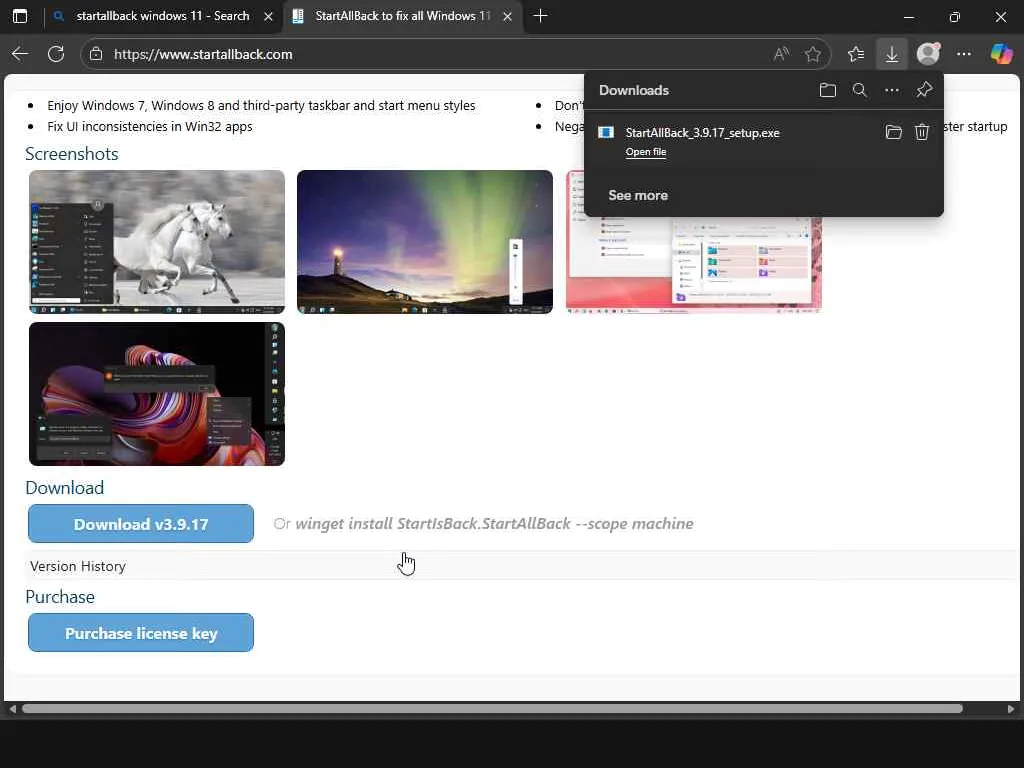Search downloads using magnifier icon
The height and width of the screenshot is (768, 1024).
(860, 90)
